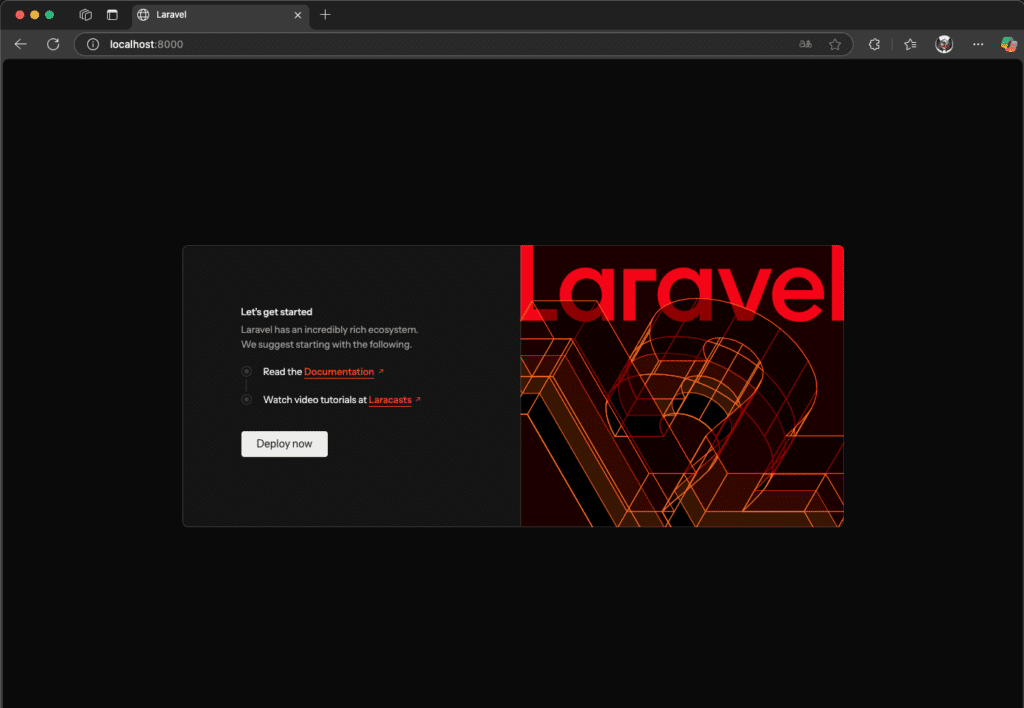The height and width of the screenshot is (708, 1024).
Task: Open the site information icon in address bar
Action: pyautogui.click(x=93, y=44)
